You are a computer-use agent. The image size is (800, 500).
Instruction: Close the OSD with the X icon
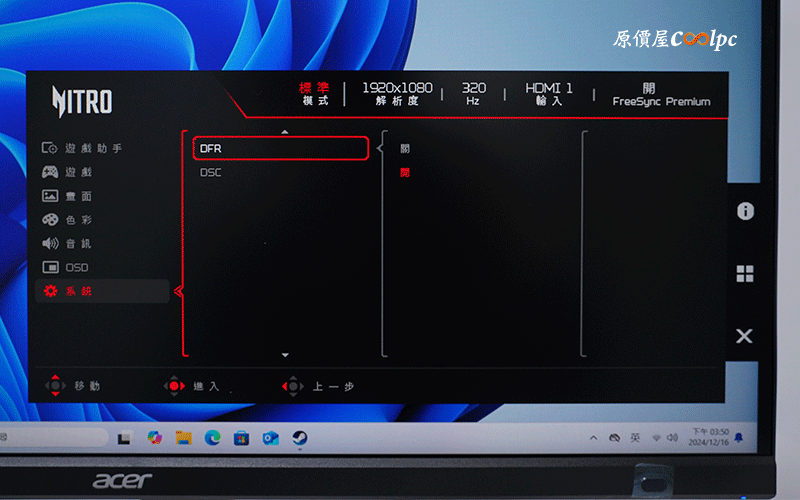click(x=744, y=336)
